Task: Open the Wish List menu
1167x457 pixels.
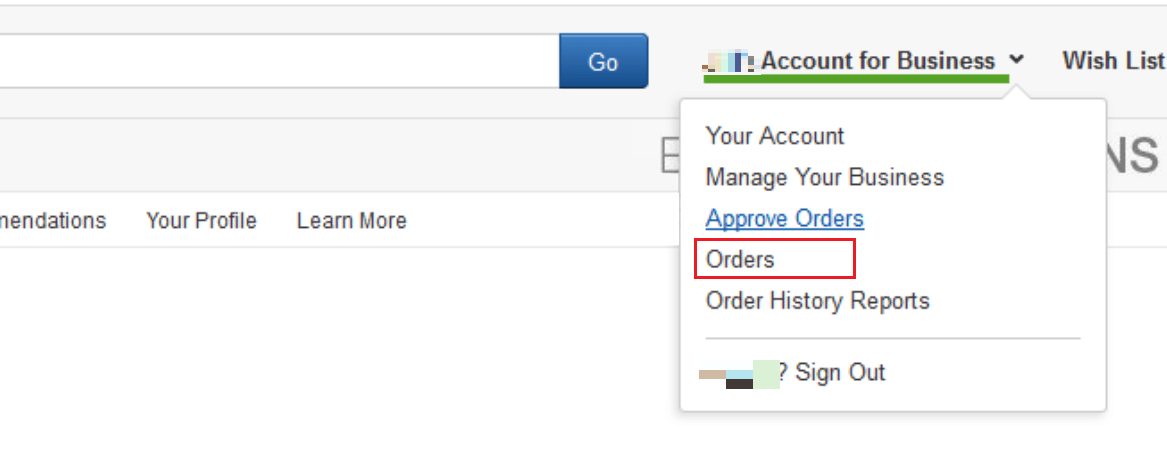Action: pyautogui.click(x=1113, y=60)
